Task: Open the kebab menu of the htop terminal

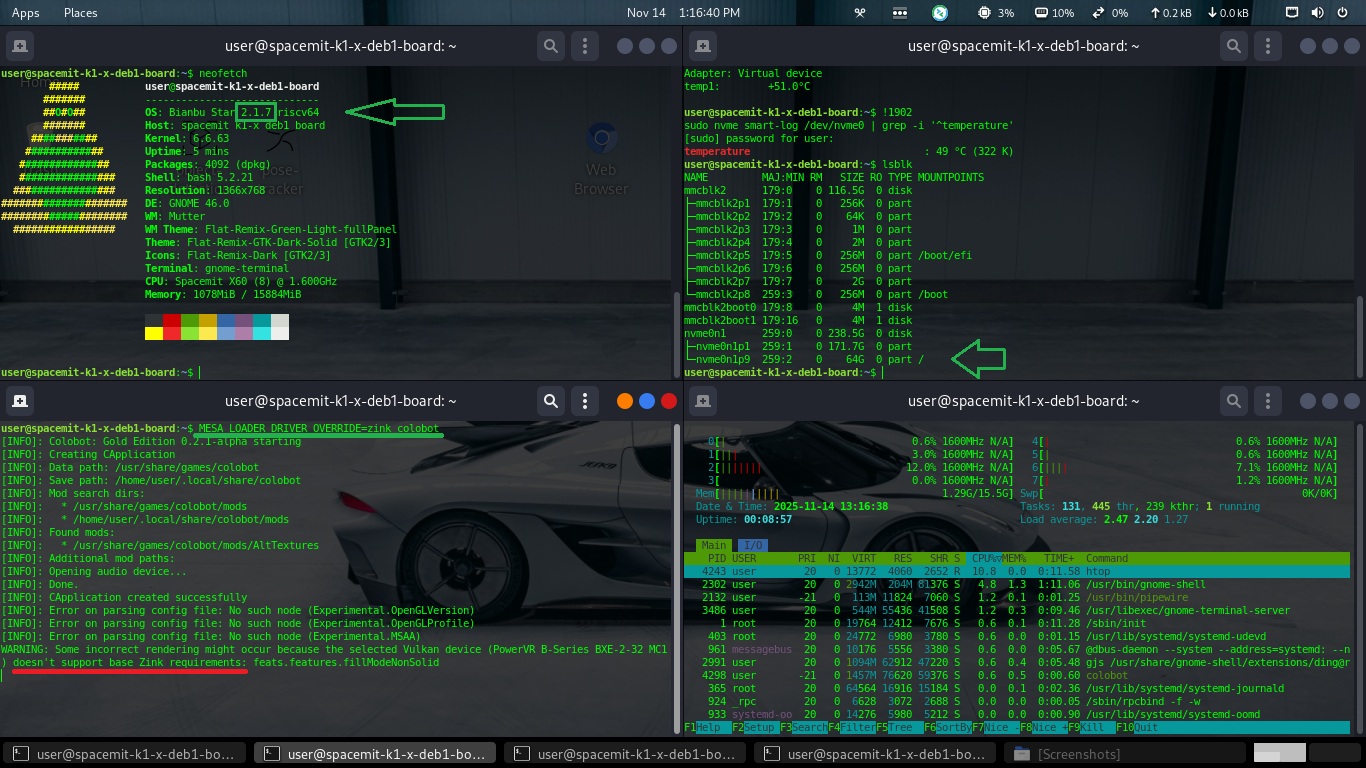Action: (x=1268, y=401)
